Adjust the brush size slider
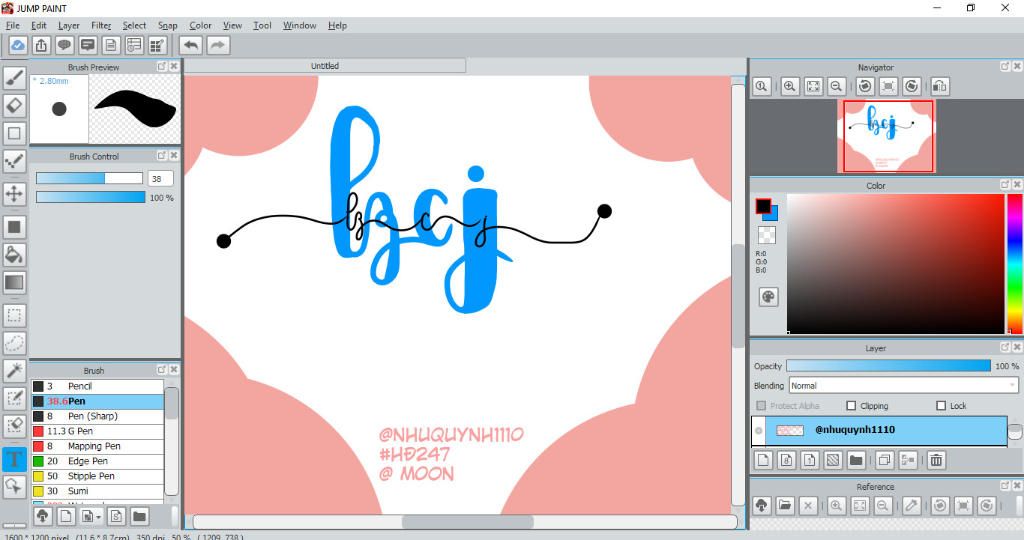 (89, 178)
